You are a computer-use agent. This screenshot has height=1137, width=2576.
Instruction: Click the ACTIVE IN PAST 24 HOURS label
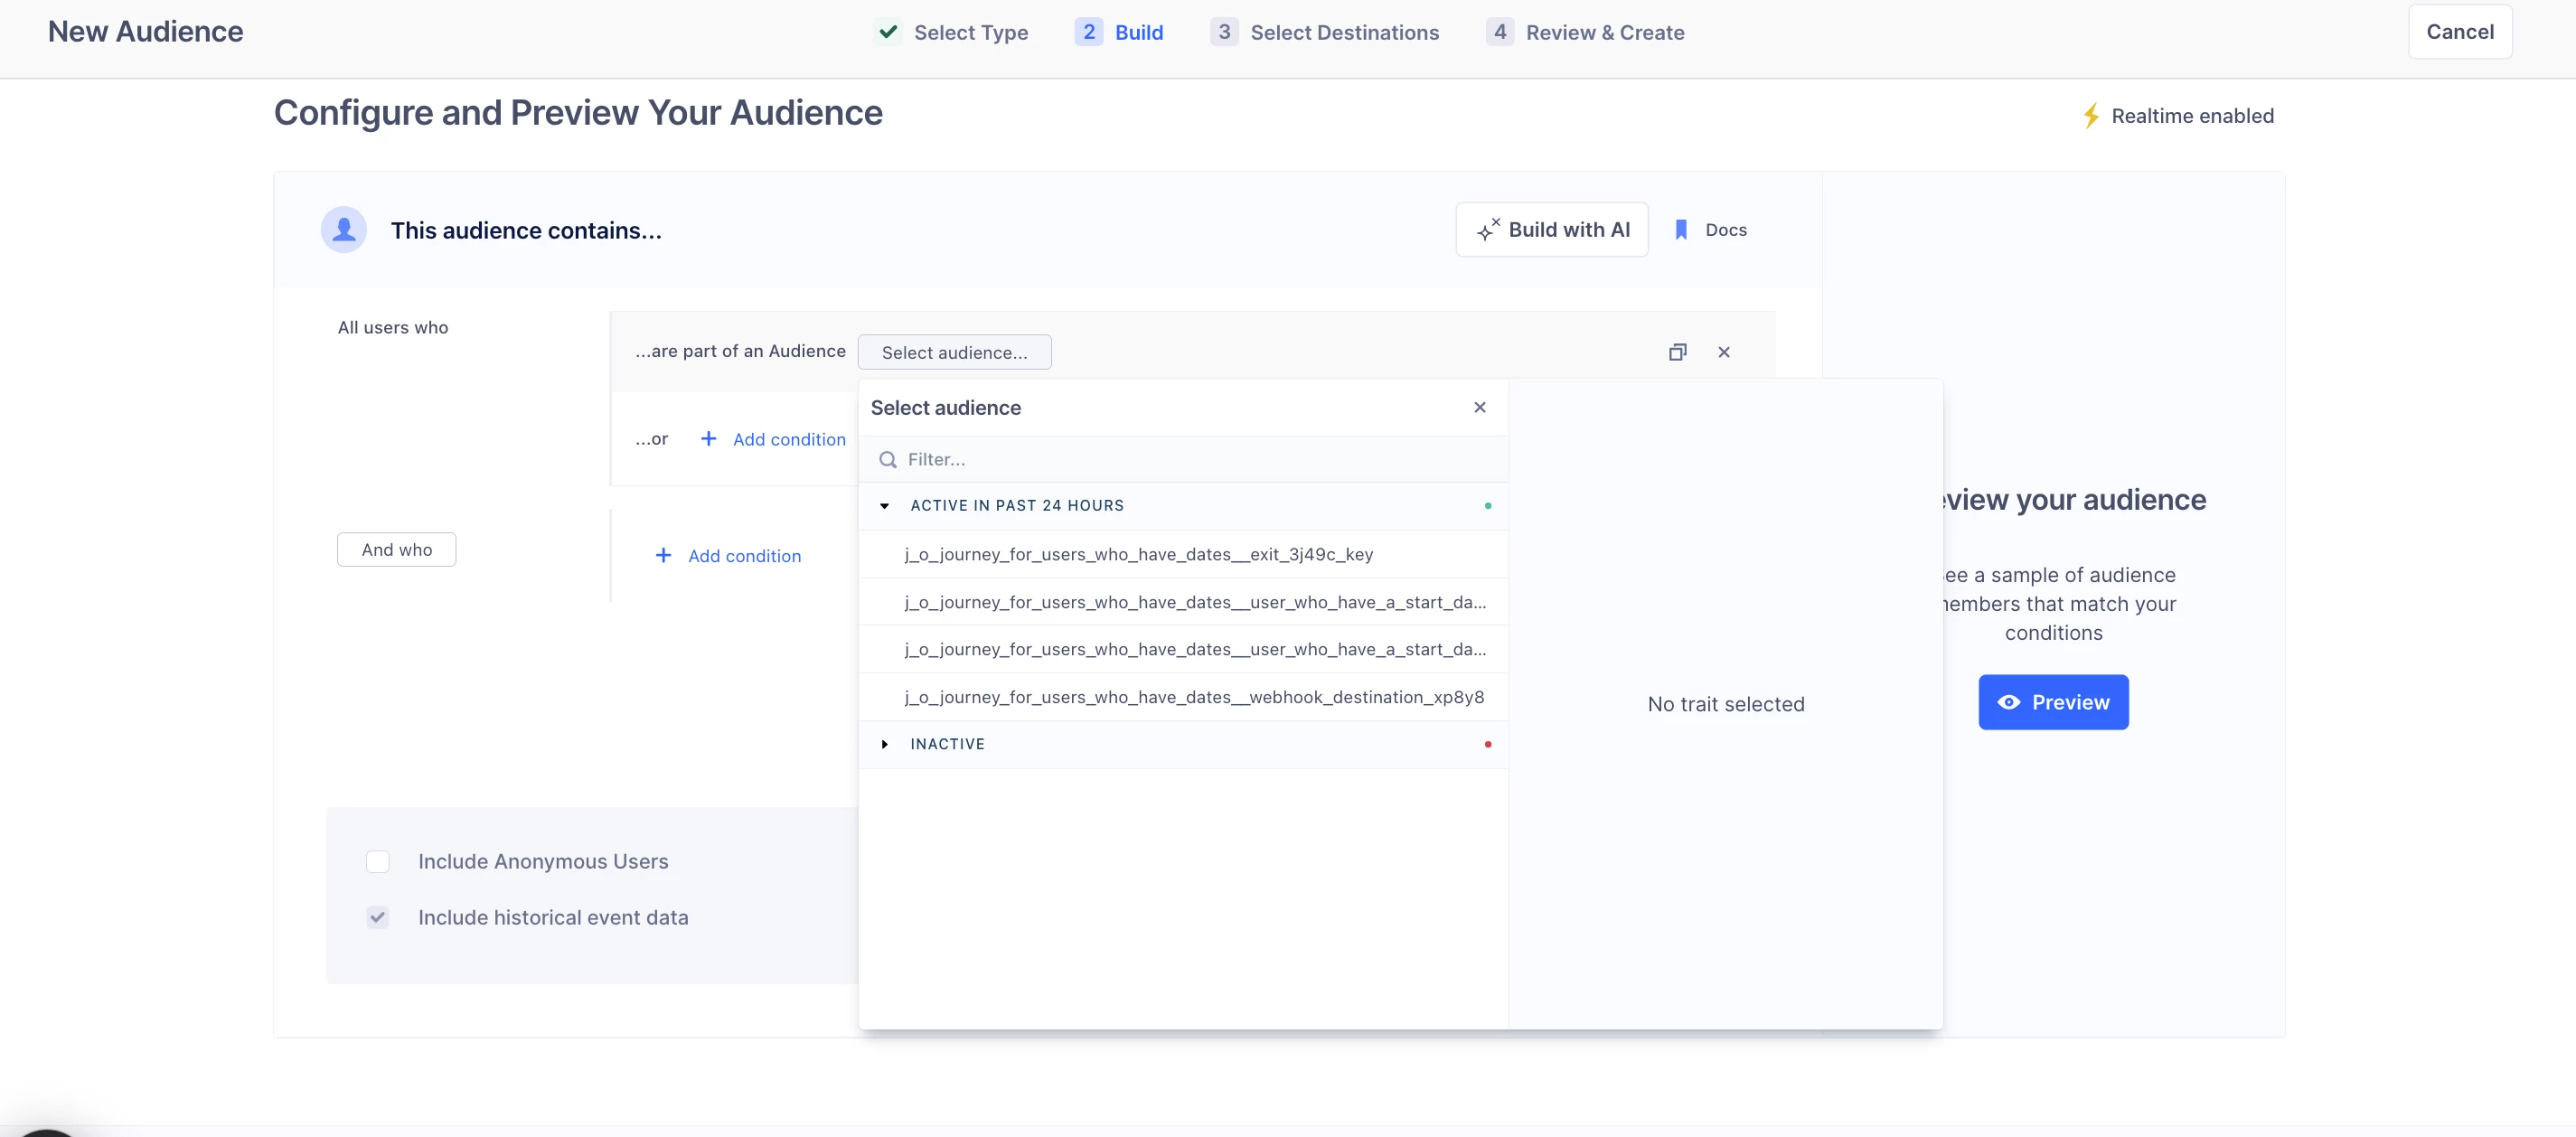pos(1016,506)
